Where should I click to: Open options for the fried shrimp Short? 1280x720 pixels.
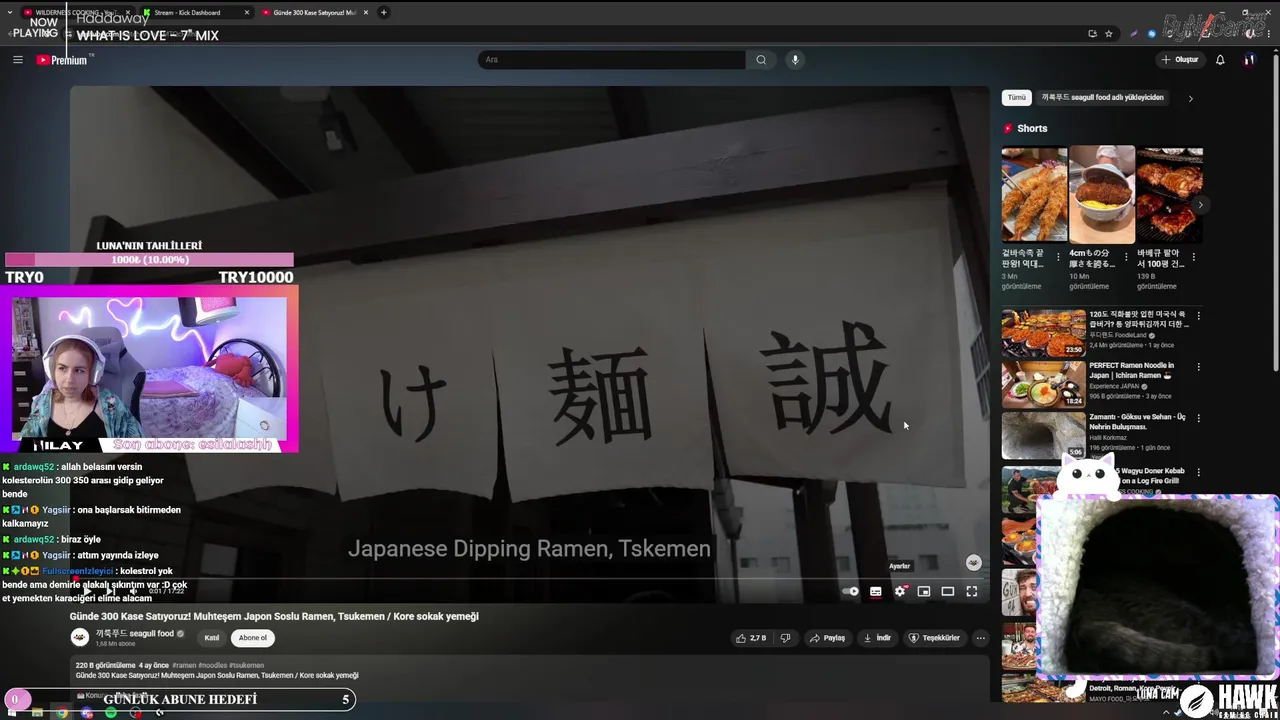pyautogui.click(x=1059, y=257)
